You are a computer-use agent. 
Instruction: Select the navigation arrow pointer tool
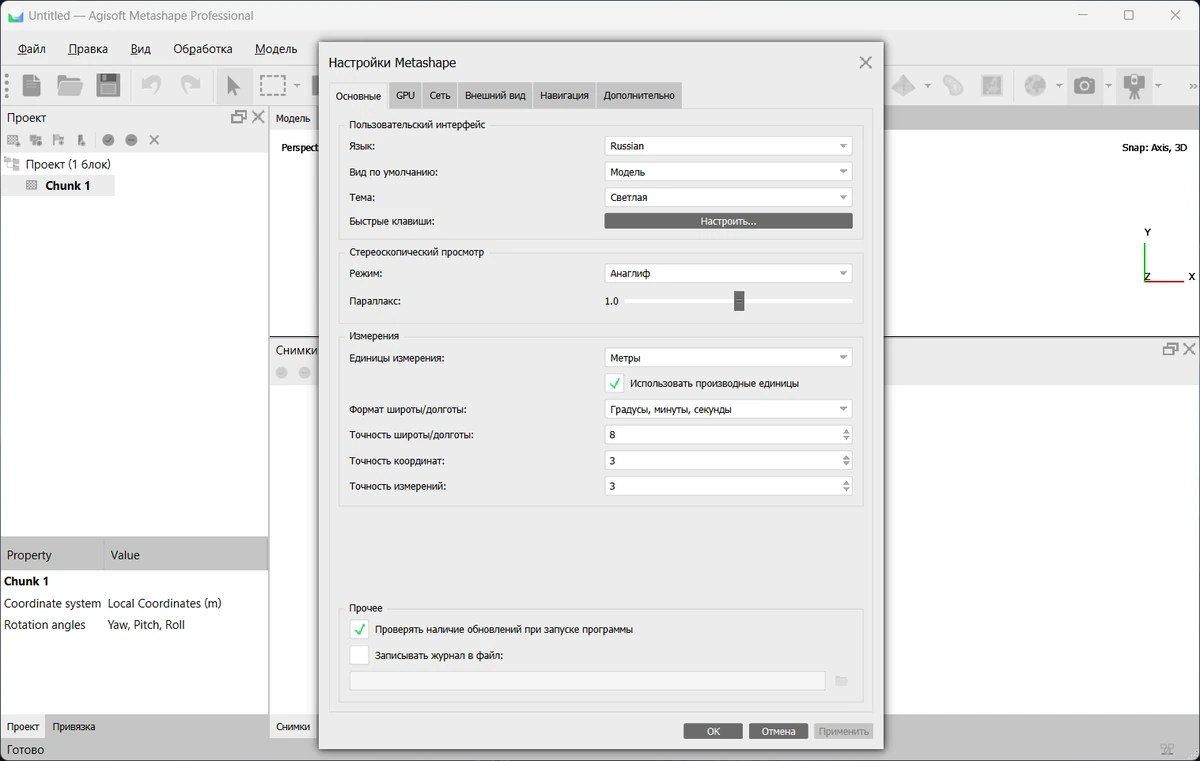point(233,85)
